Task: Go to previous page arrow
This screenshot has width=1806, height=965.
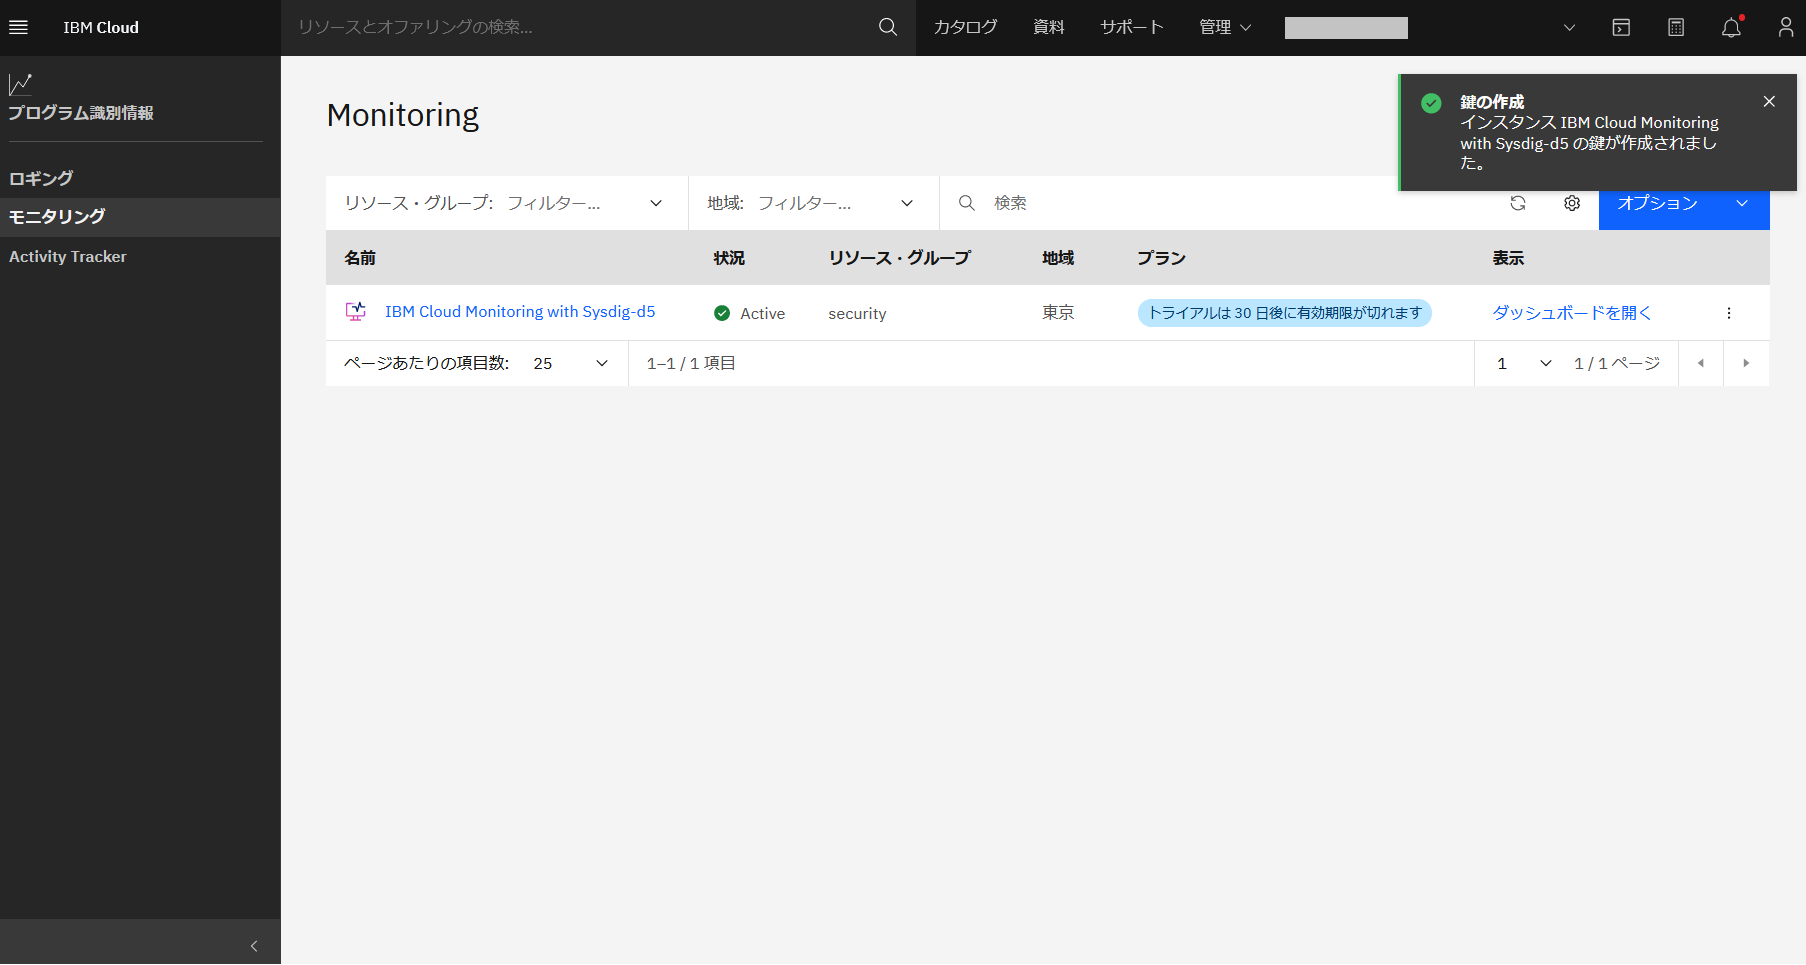Action: tap(1701, 363)
